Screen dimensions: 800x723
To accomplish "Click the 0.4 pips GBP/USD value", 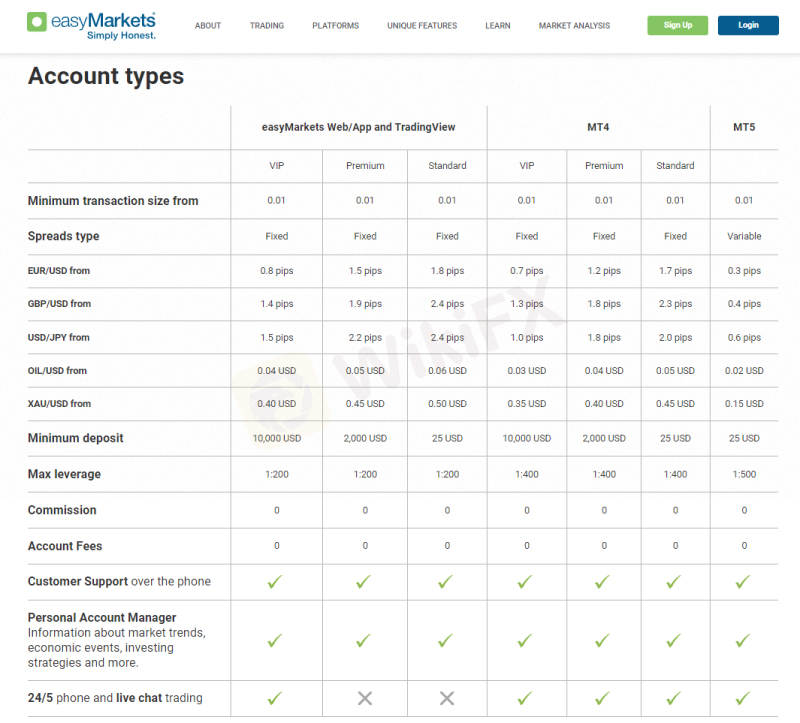I will click(x=744, y=304).
